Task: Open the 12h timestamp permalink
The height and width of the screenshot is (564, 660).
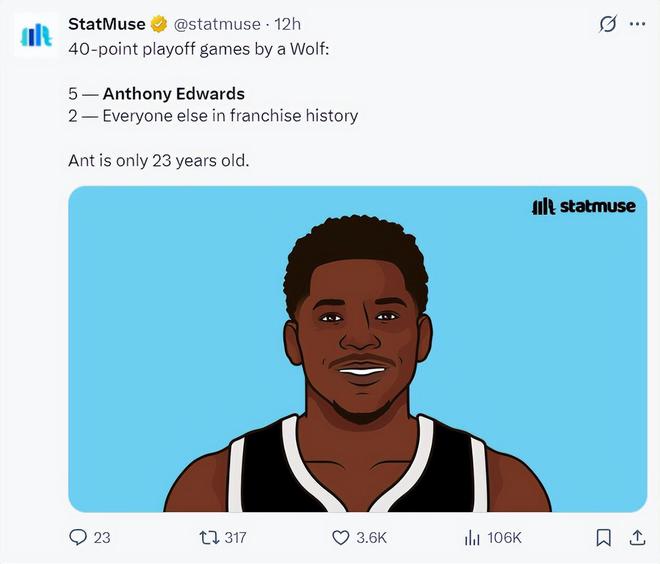Action: tap(287, 24)
